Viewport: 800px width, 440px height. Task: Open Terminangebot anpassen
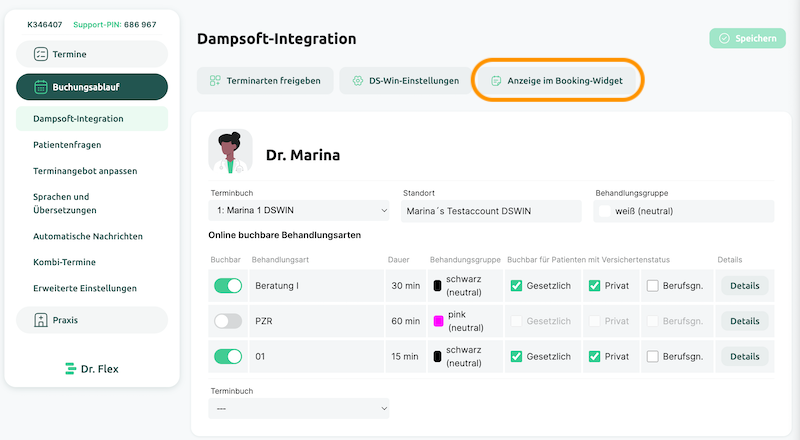tap(85, 171)
